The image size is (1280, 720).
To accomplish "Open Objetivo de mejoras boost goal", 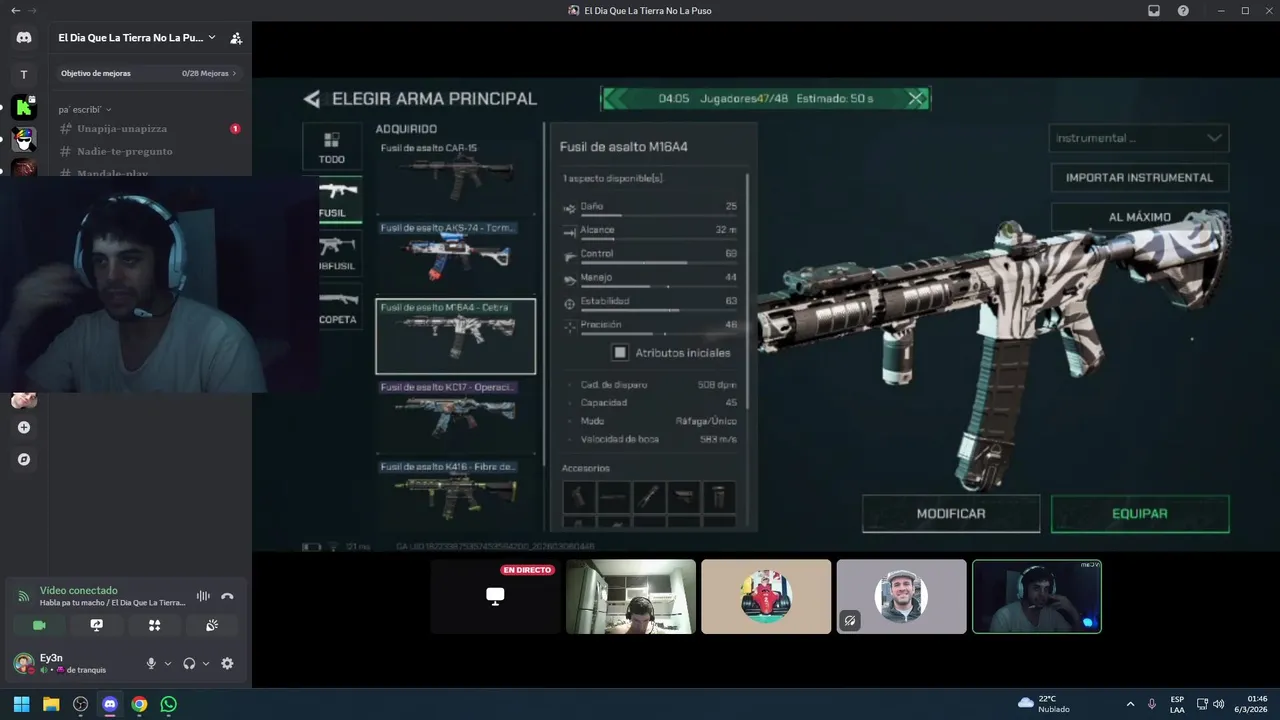I will 149,73.
